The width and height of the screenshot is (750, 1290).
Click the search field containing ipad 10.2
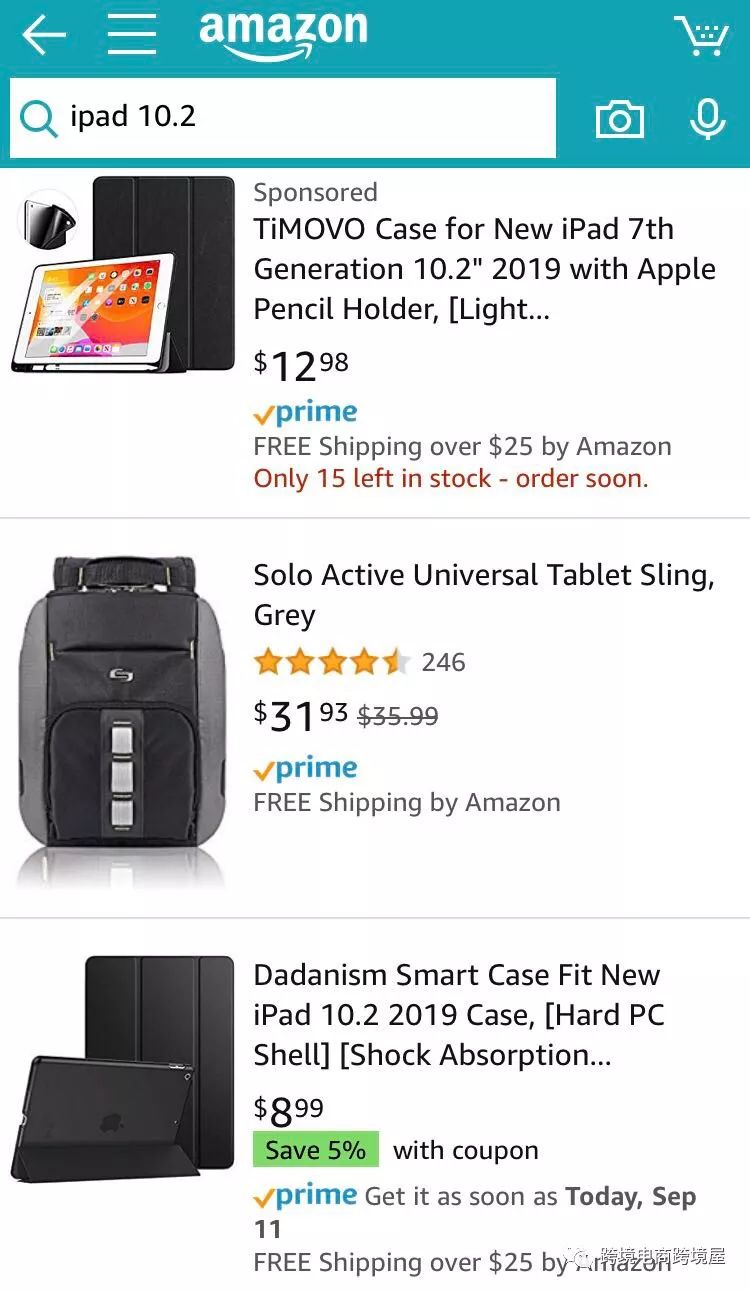(300, 118)
